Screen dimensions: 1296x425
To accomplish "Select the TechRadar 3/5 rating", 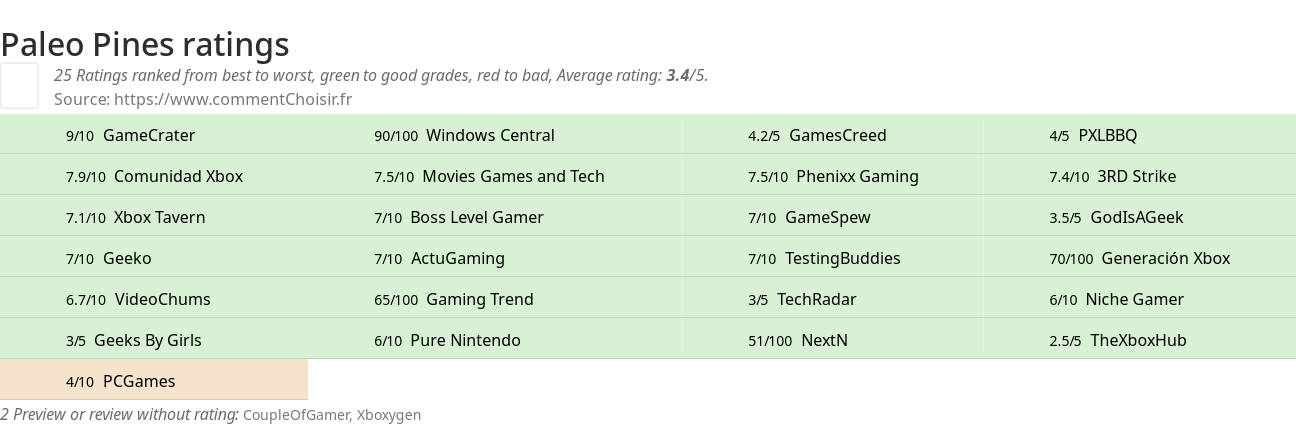I will point(802,299).
